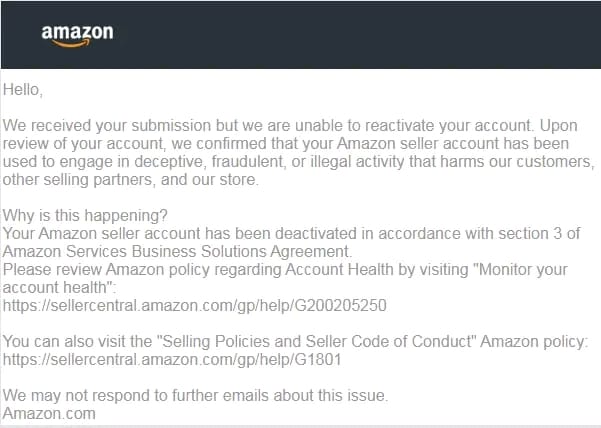Open the sellercentral G1801 help link
Viewport: 601px width, 428px height.
(172, 359)
